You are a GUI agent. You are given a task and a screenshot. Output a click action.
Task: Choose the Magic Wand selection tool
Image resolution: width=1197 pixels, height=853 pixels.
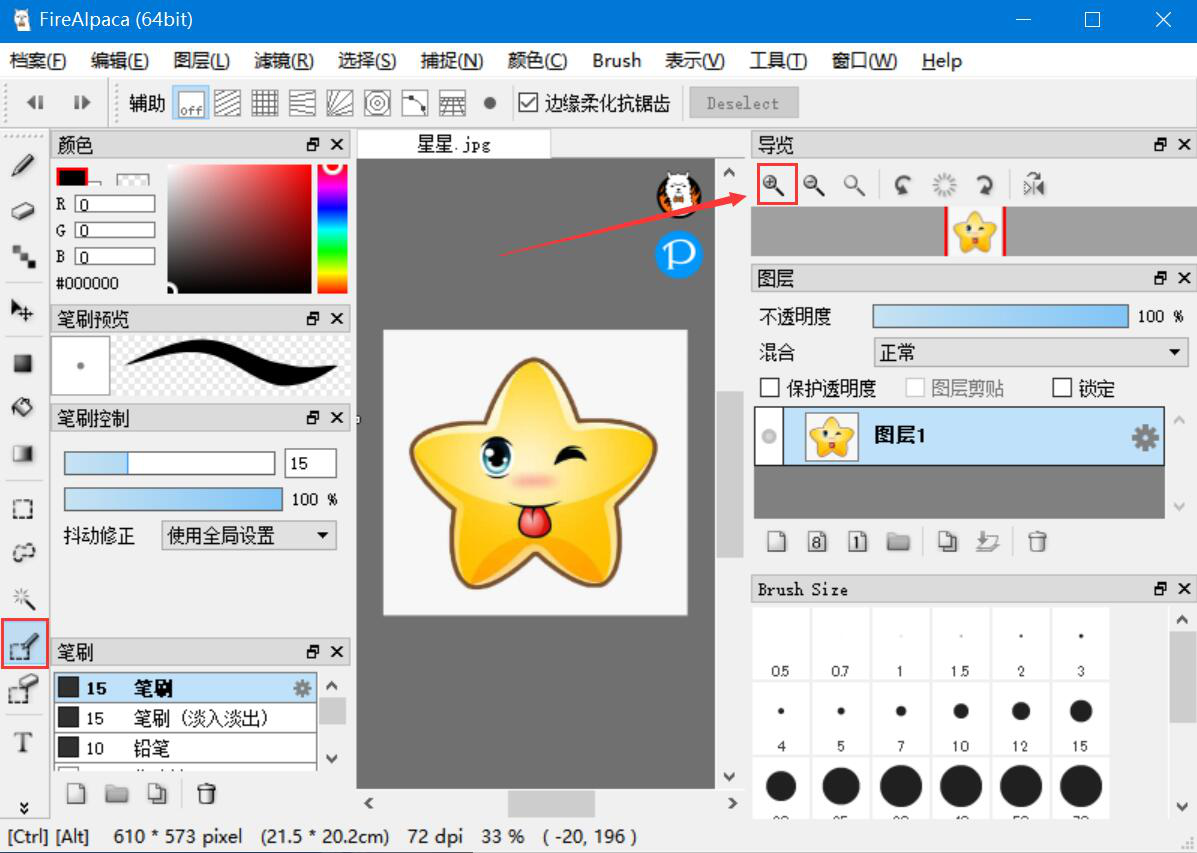click(x=22, y=598)
